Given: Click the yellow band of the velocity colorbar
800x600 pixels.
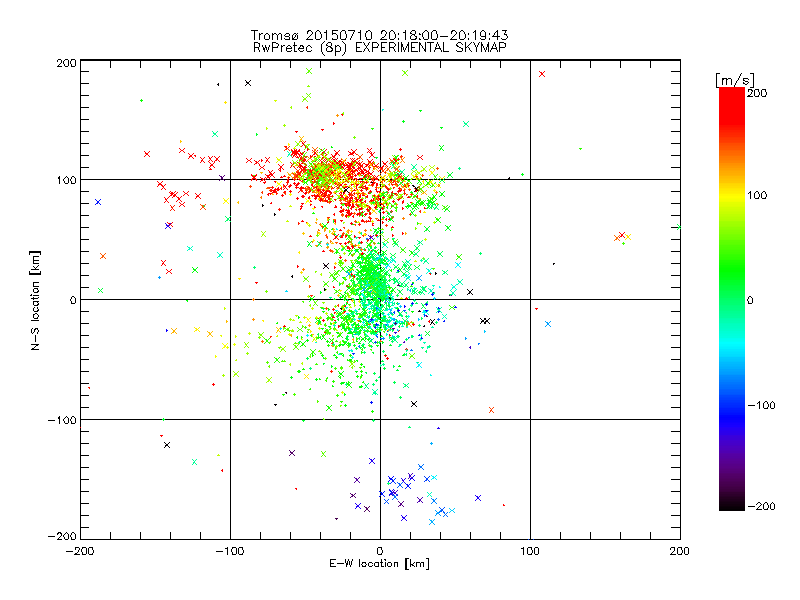Looking at the screenshot, I should [732, 196].
